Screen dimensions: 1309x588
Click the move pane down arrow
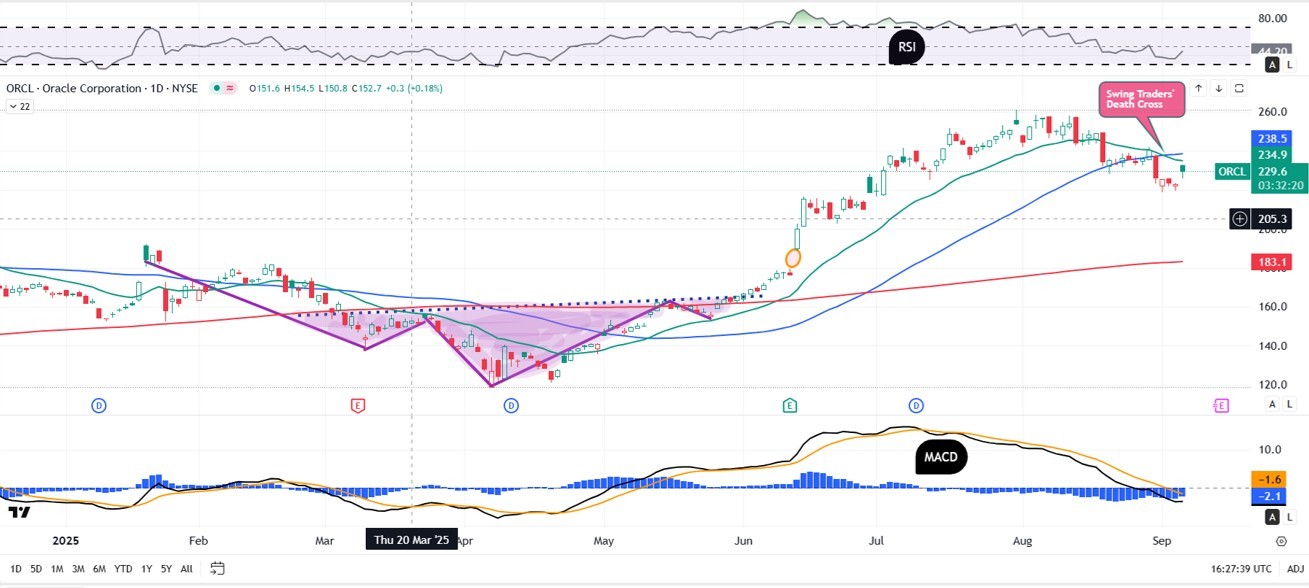point(1219,88)
